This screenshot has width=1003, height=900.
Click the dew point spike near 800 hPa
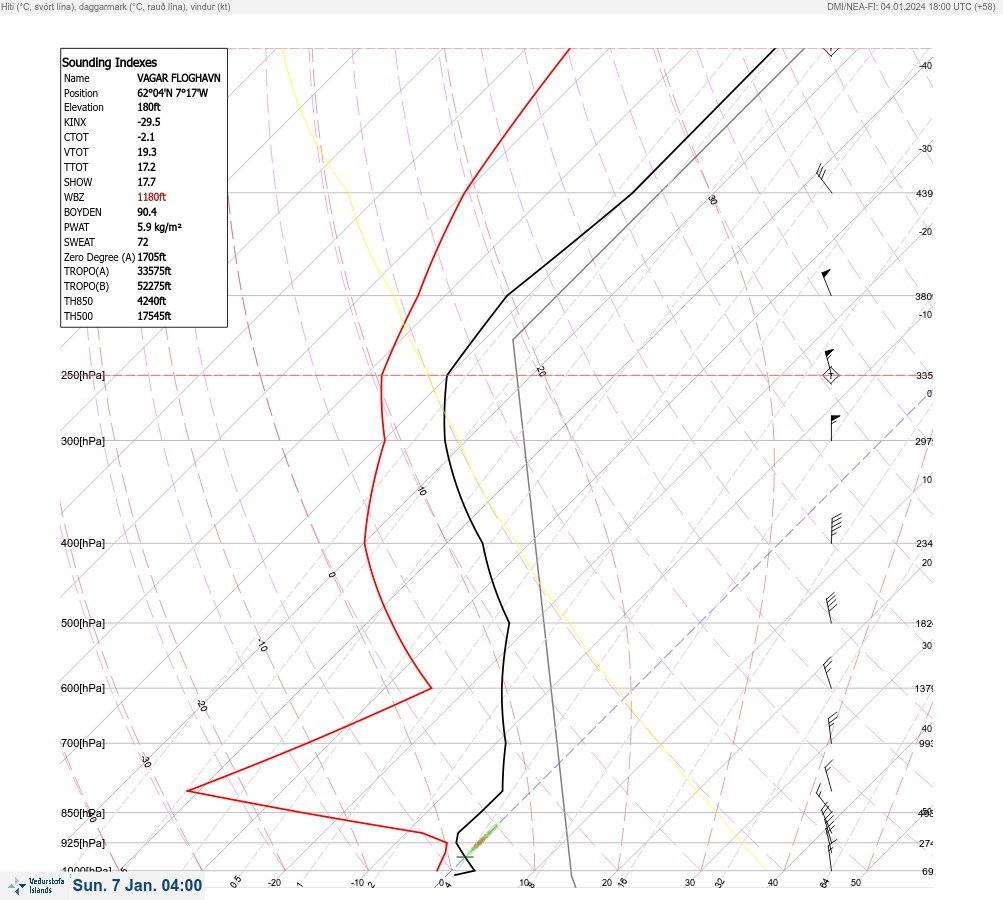pyautogui.click(x=187, y=791)
